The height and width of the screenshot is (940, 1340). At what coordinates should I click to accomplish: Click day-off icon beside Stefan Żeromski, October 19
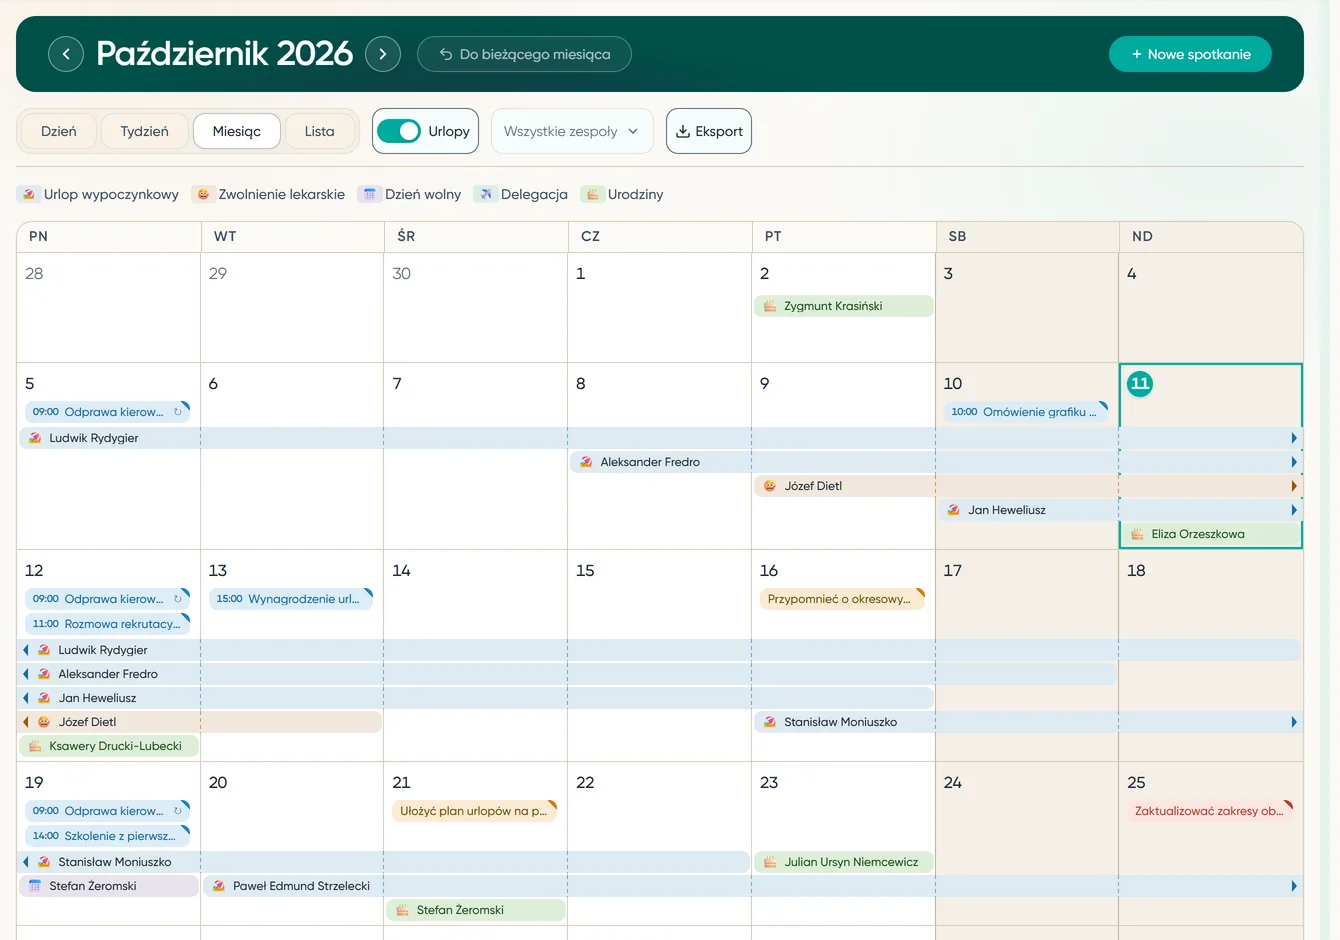pyautogui.click(x=35, y=886)
